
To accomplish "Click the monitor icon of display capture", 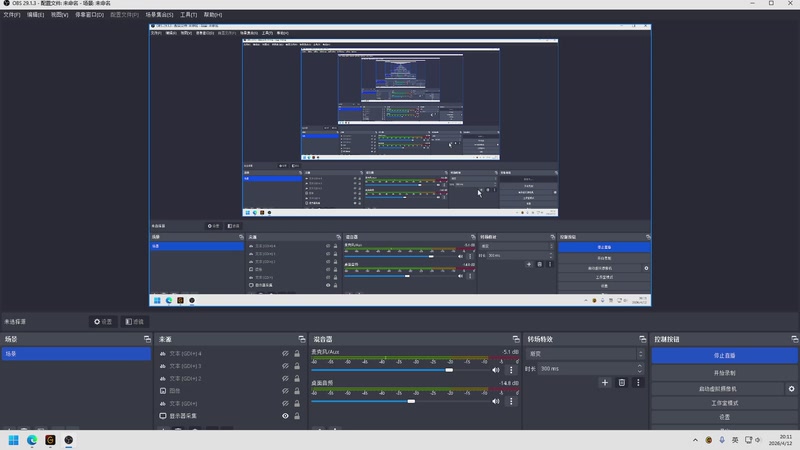I will [x=163, y=416].
